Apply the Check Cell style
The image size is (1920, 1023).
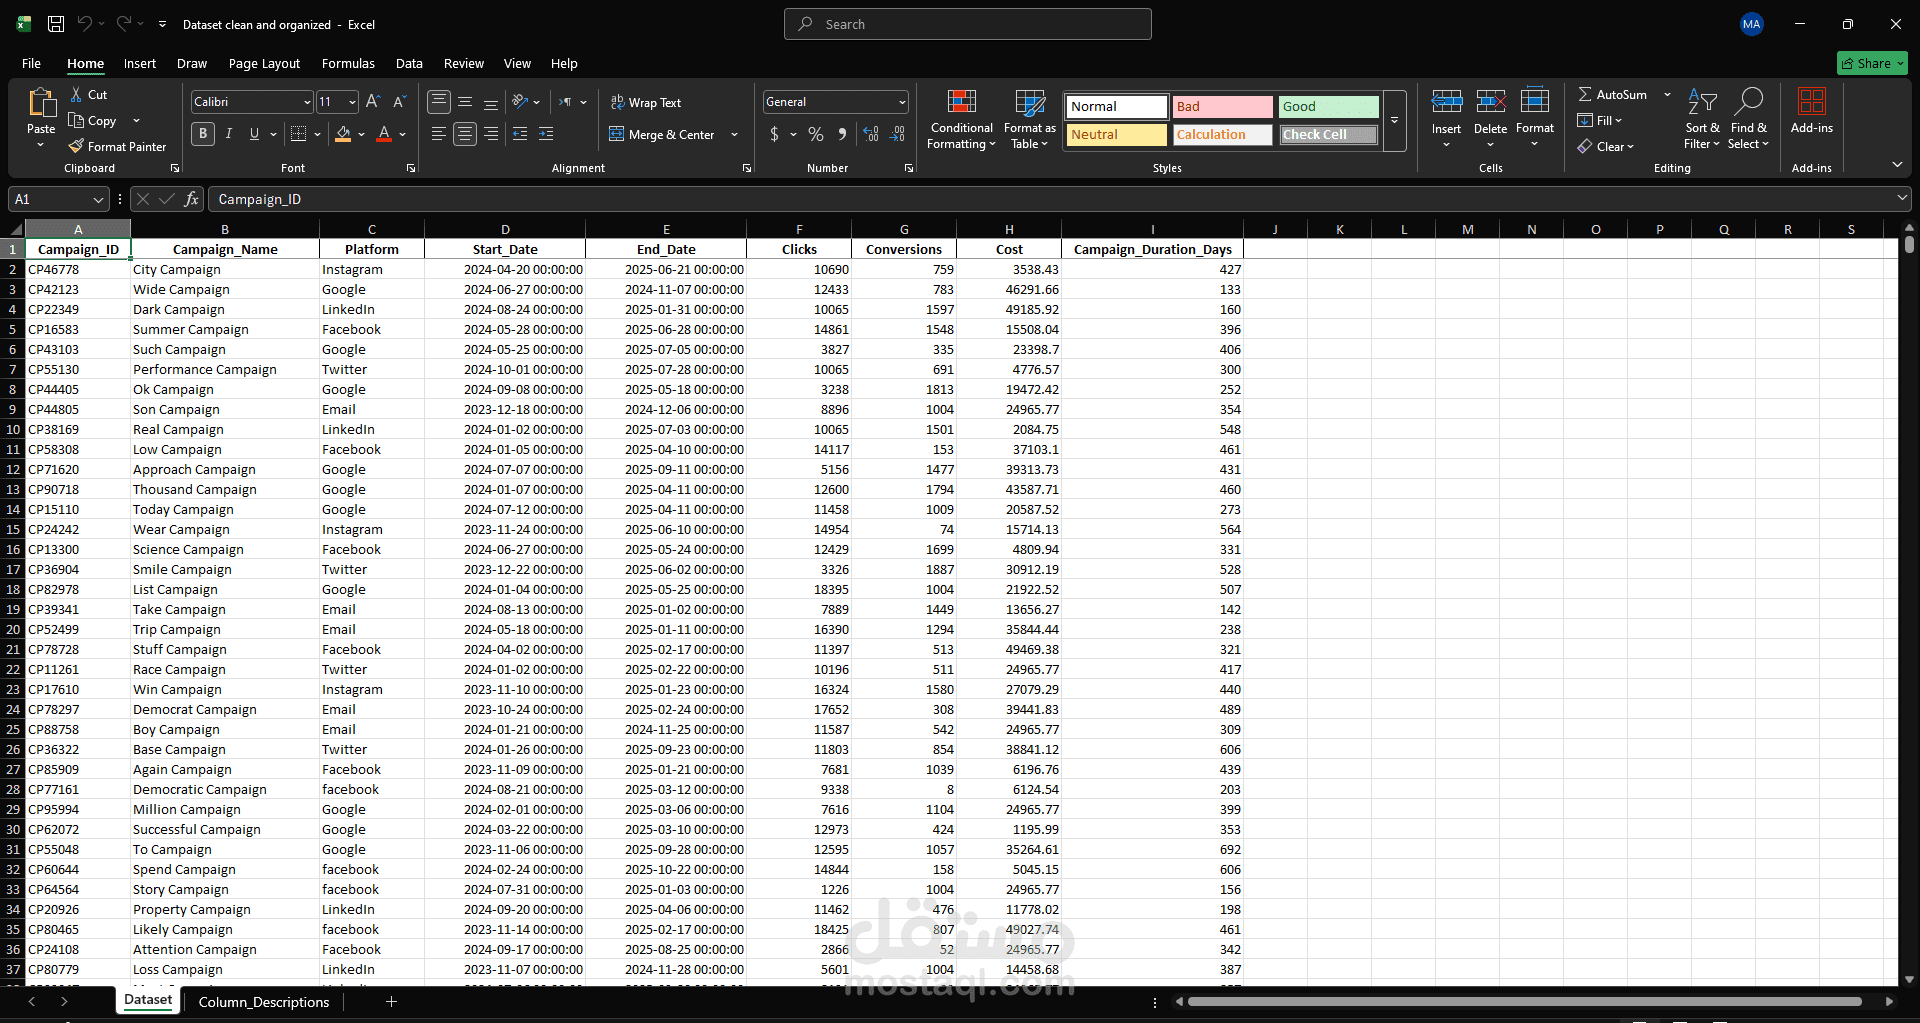1328,135
